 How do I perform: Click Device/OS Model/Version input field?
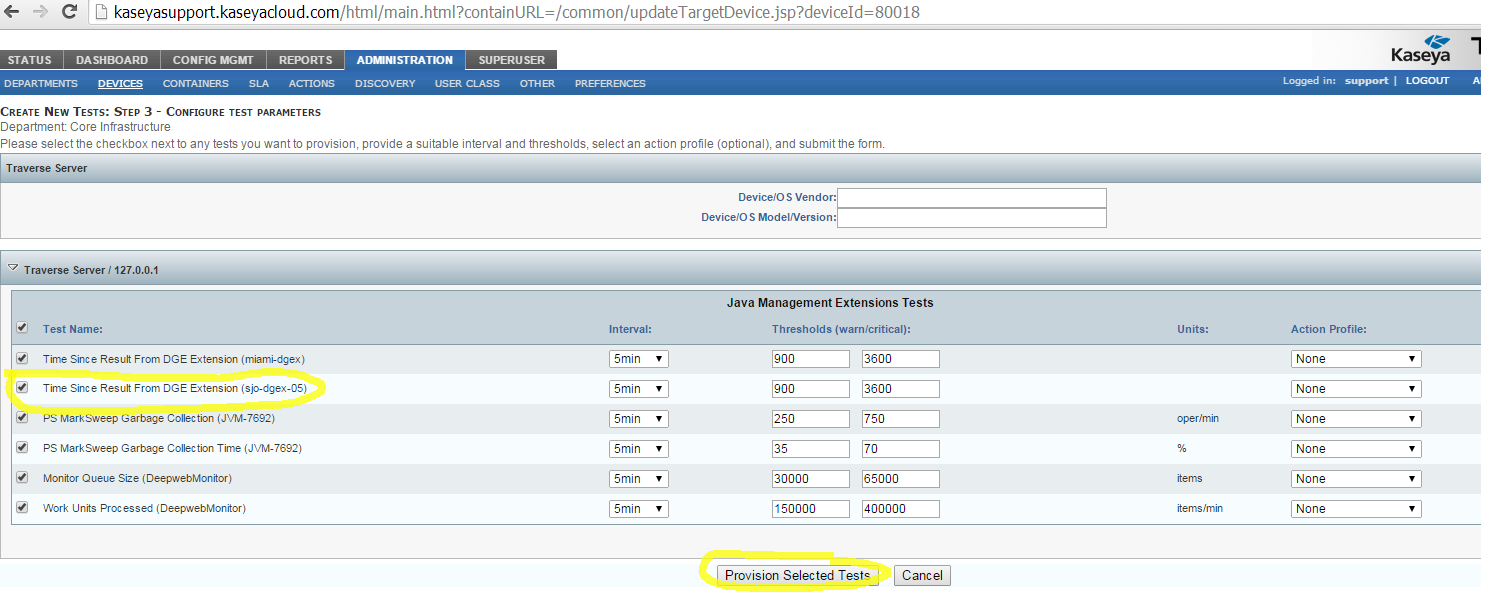pos(972,218)
